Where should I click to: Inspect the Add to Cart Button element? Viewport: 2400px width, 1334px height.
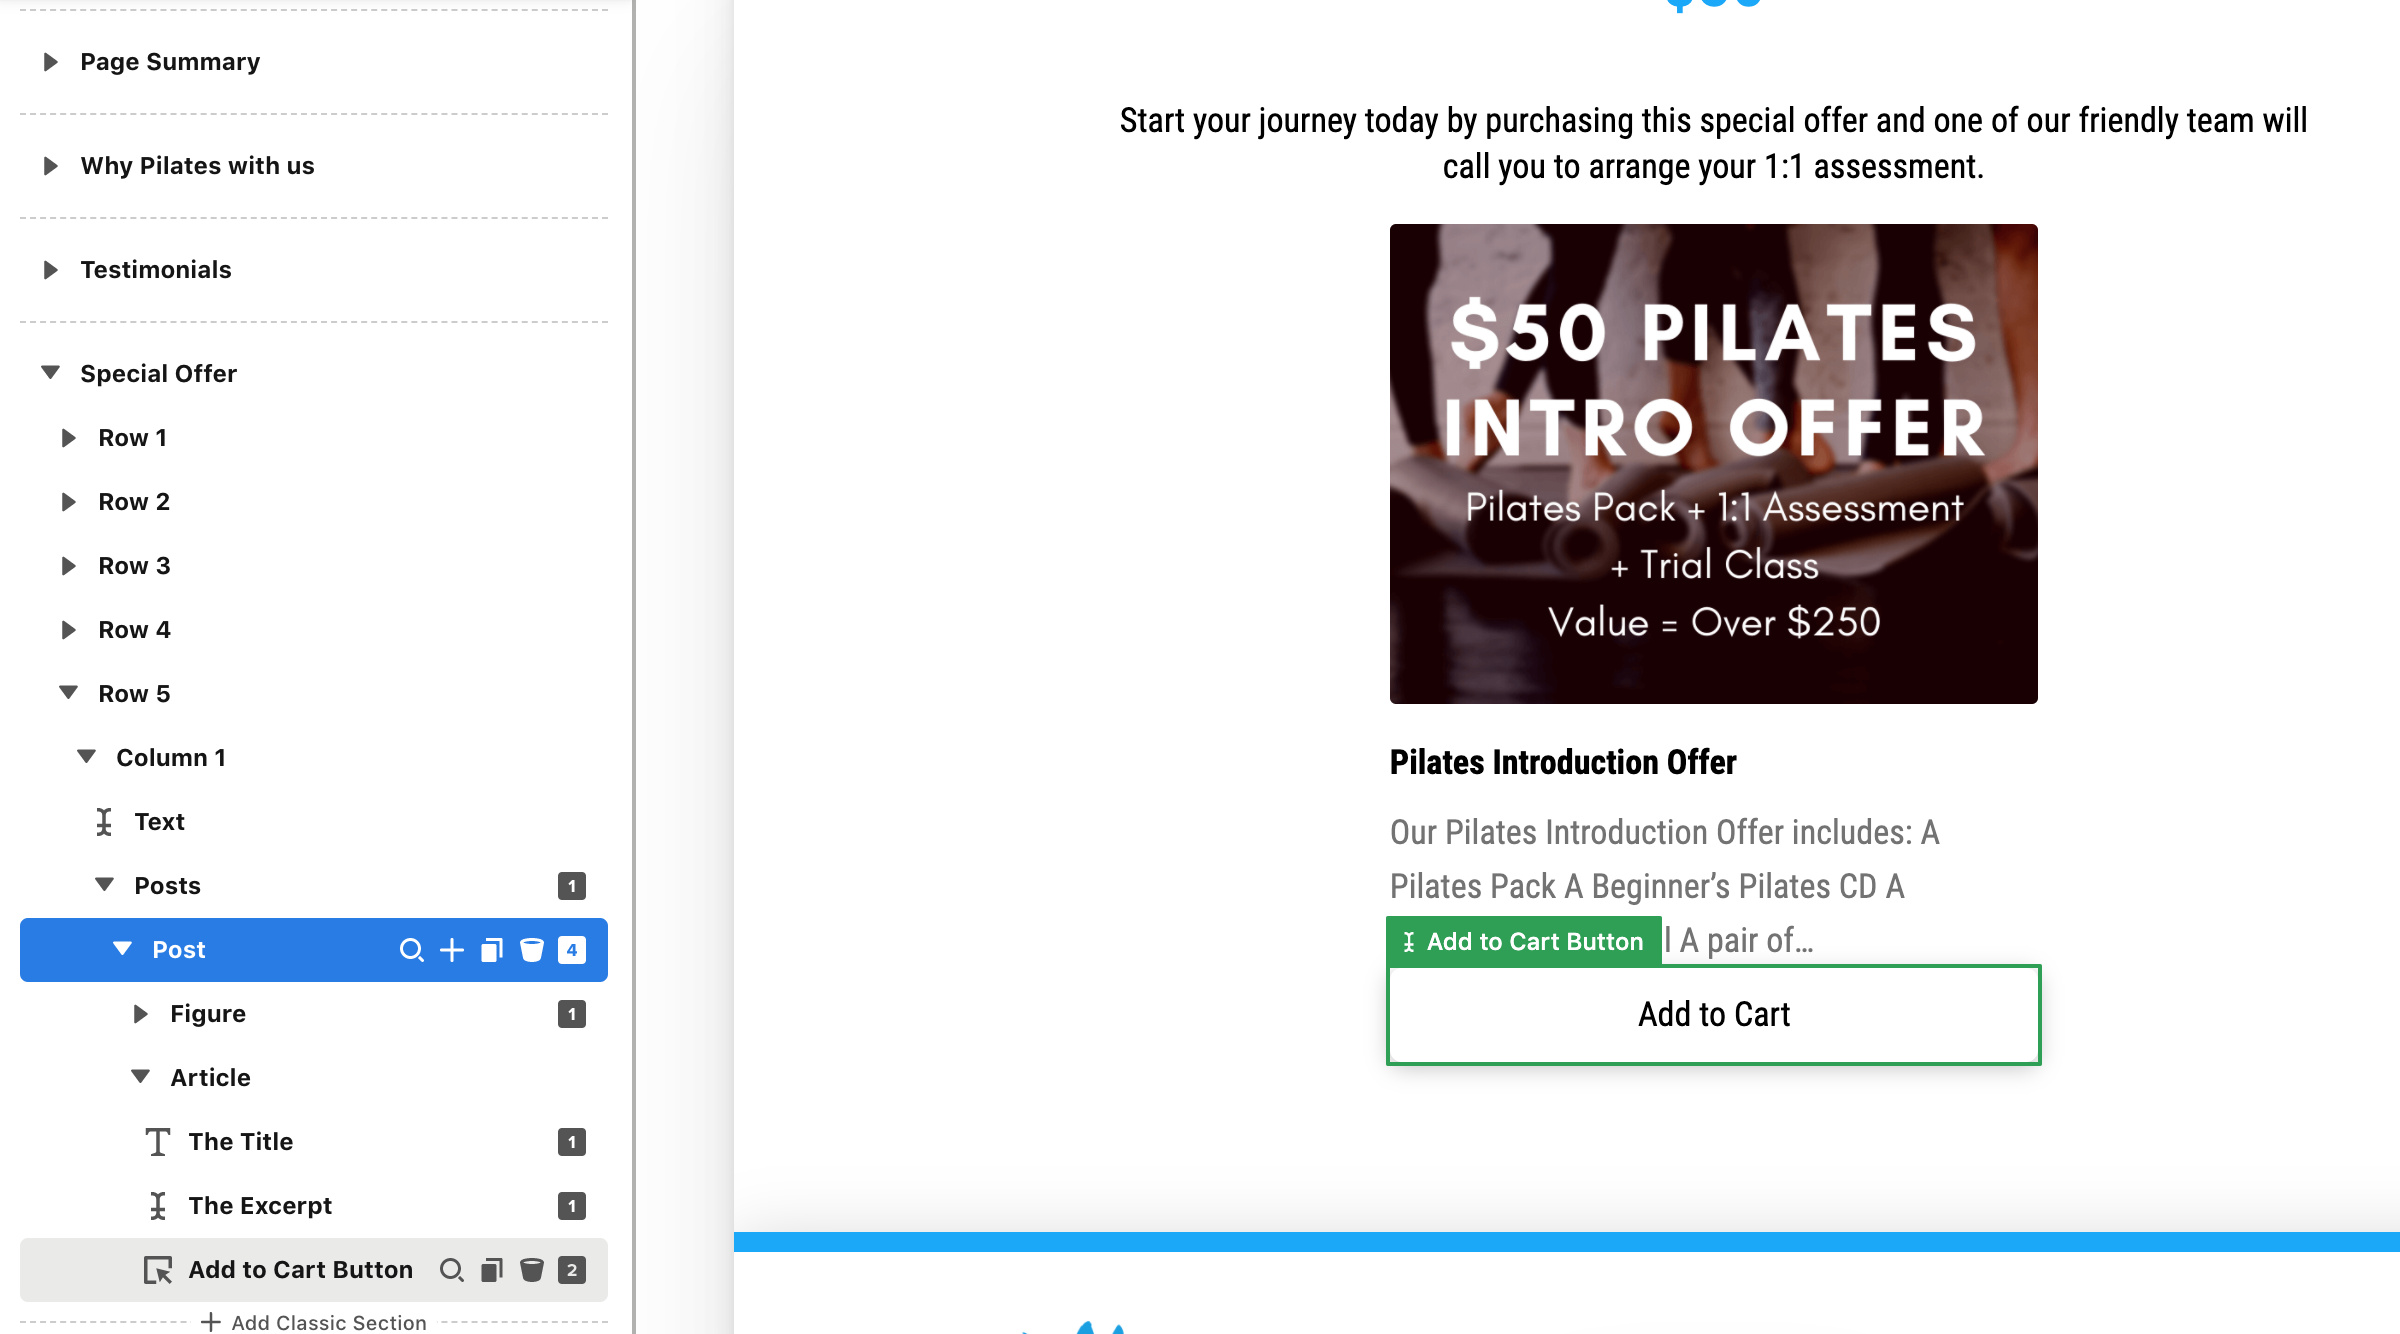(452, 1270)
